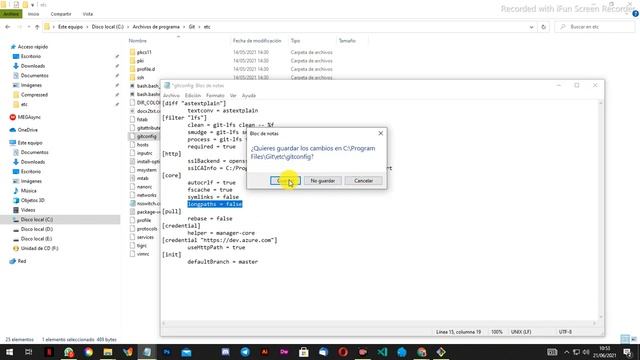Select the nanorc file

(144, 187)
